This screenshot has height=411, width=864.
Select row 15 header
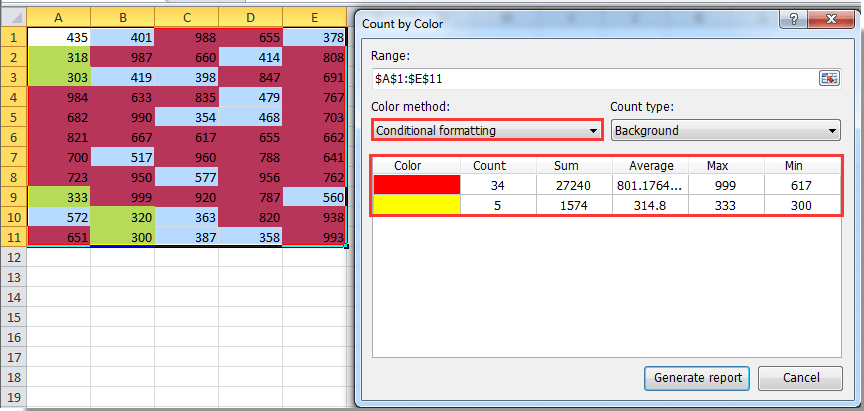click(14, 317)
